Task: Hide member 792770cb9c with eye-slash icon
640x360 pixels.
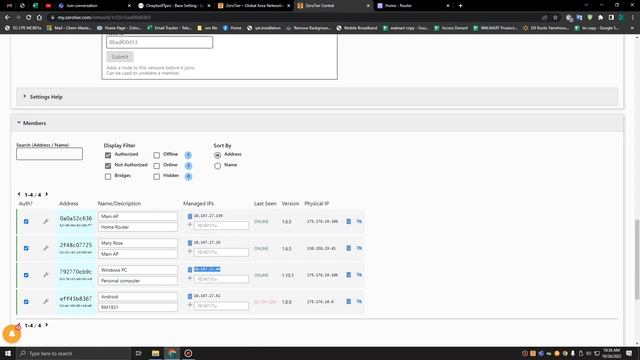Action: pos(359,275)
